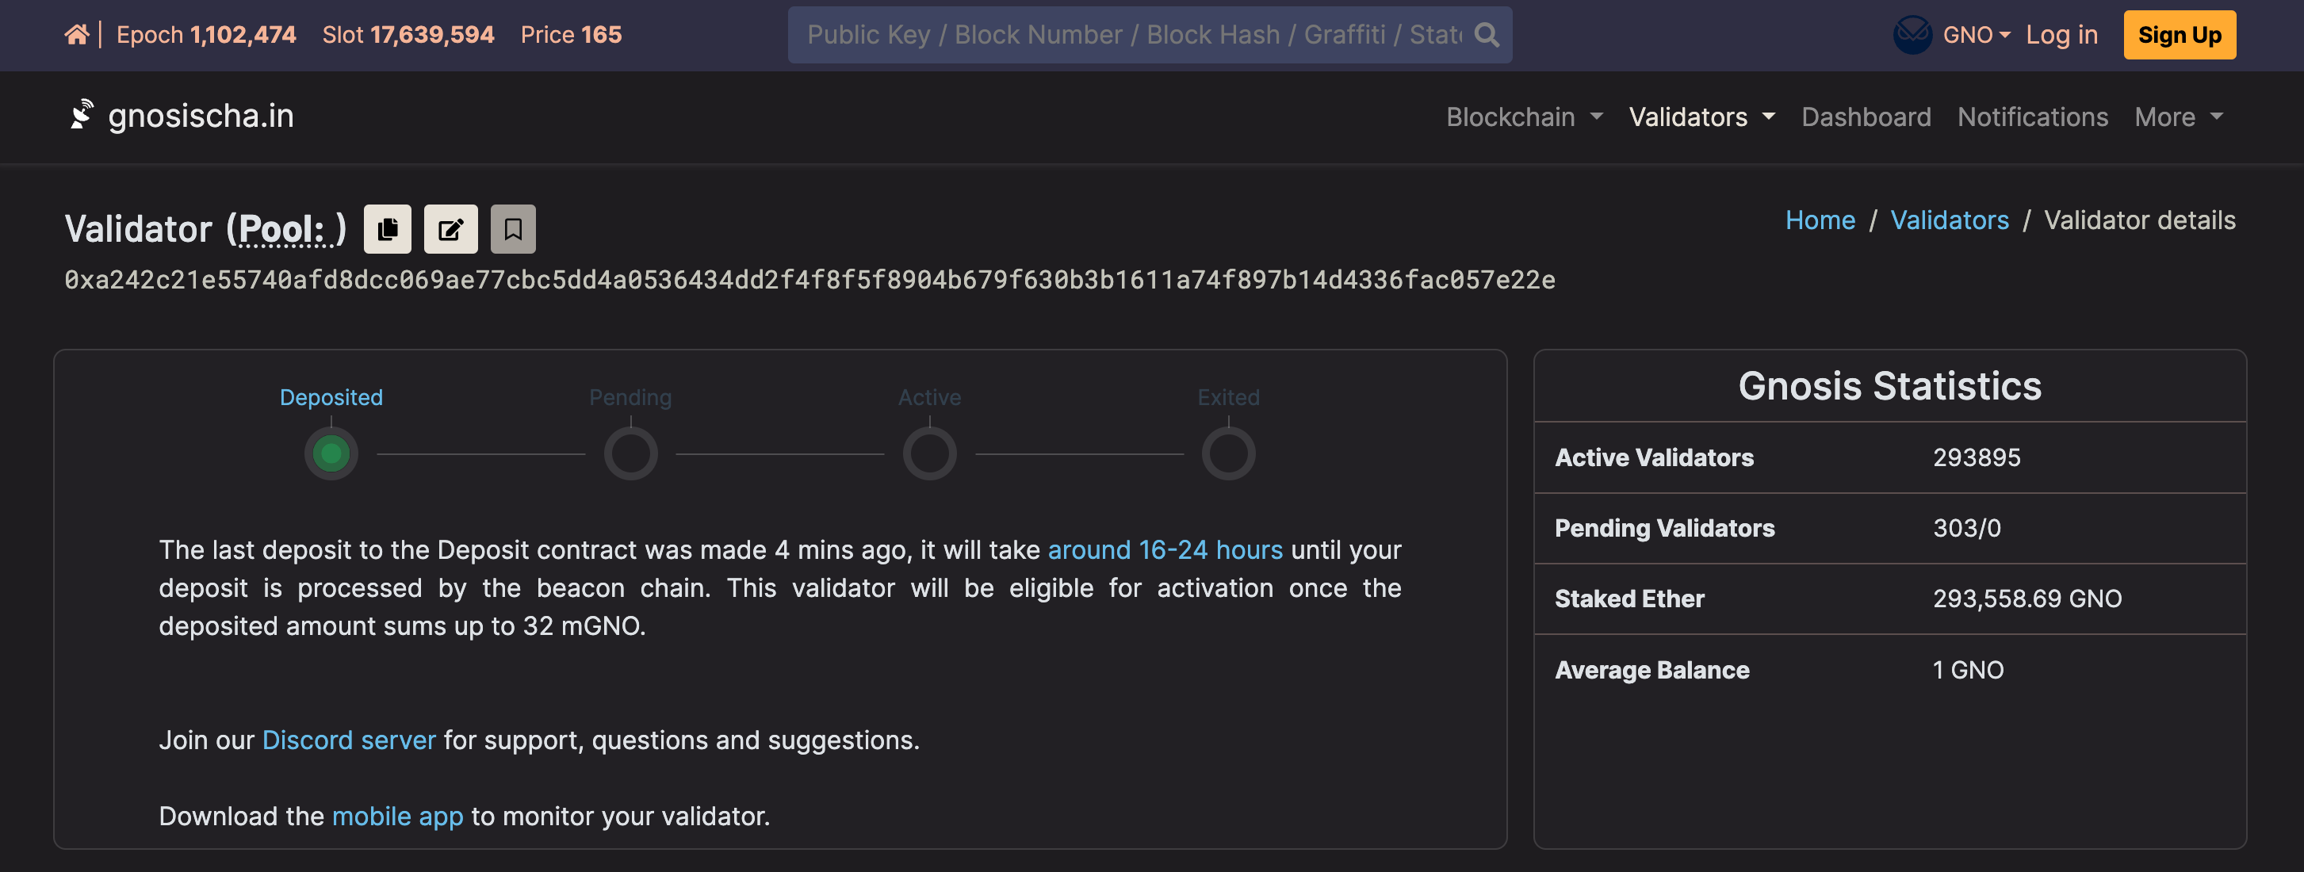Open the Notifications menu item
This screenshot has height=872, width=2304.
pos(2032,117)
